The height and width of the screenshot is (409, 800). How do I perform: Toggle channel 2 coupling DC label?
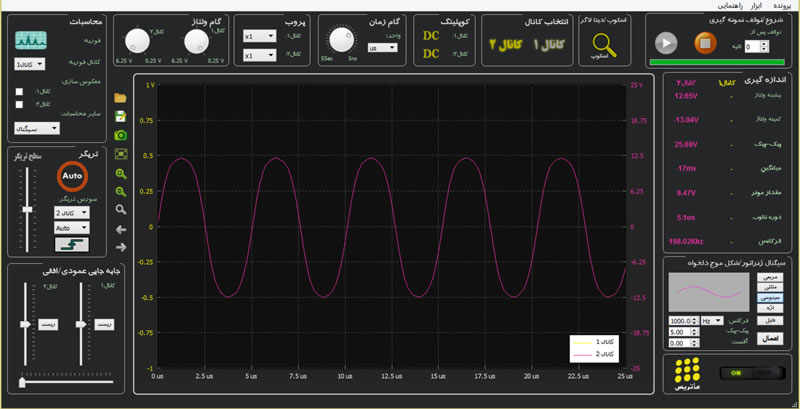(x=431, y=54)
